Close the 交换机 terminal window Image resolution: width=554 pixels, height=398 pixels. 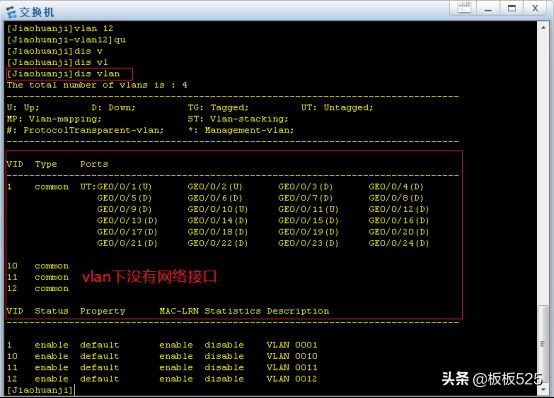(535, 8)
